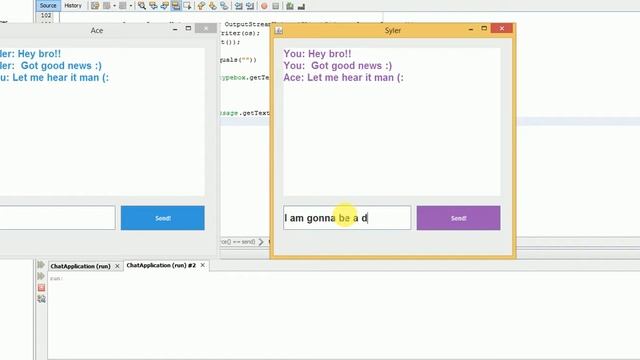640x360 pixels.
Task: Switch to the Source view tab
Action: 48,6
